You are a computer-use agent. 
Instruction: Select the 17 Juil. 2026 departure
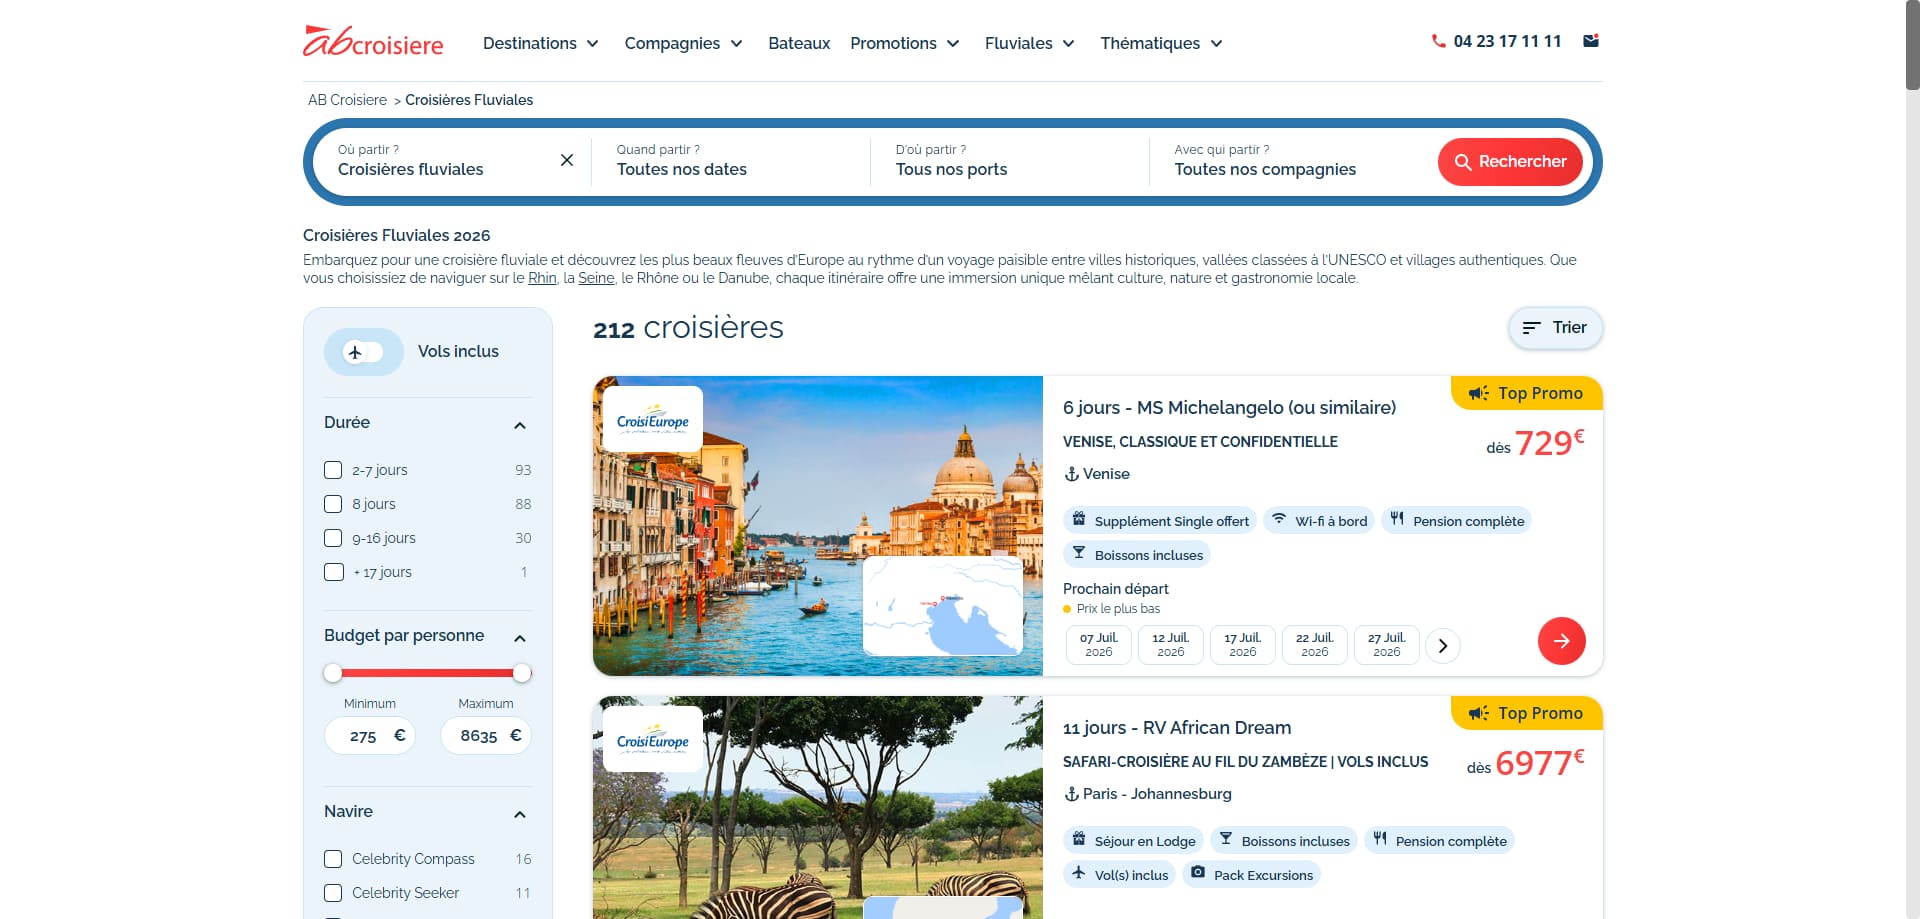tap(1243, 645)
